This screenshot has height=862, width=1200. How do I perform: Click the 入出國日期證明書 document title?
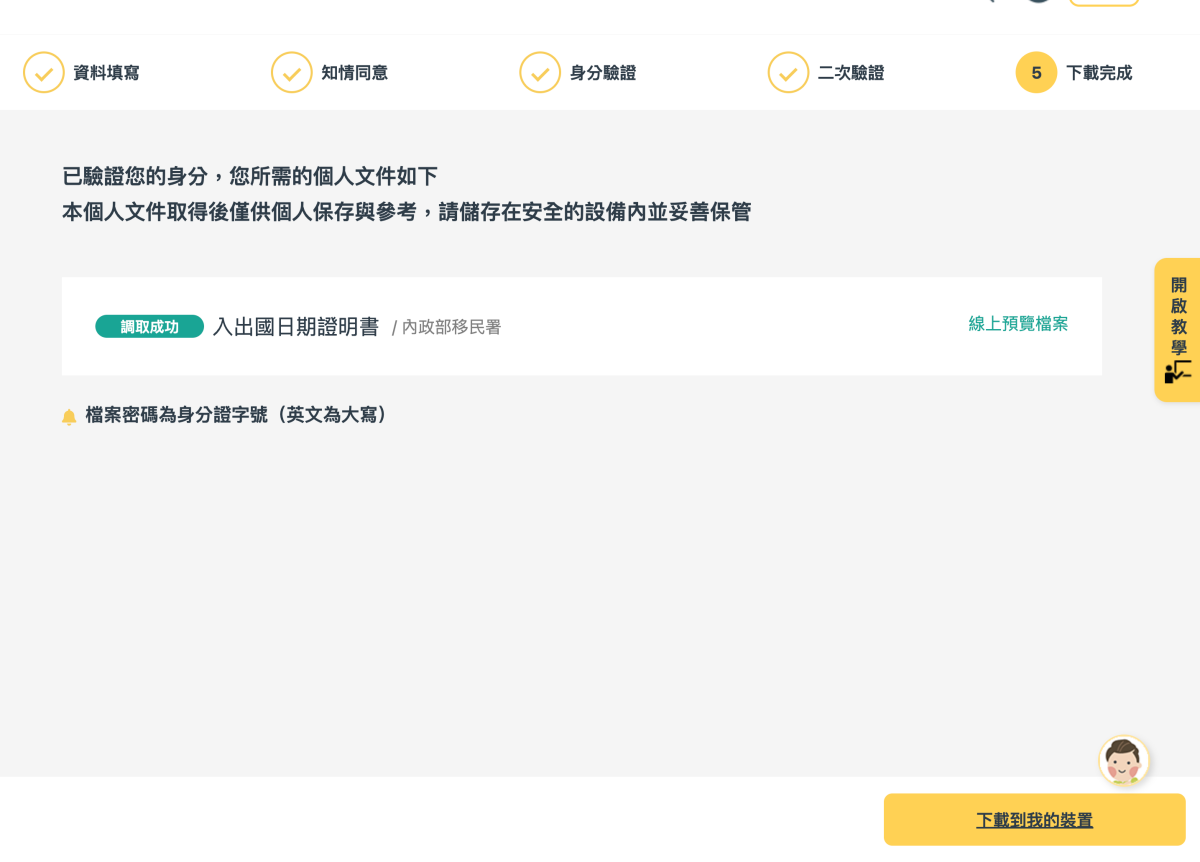[x=296, y=327]
